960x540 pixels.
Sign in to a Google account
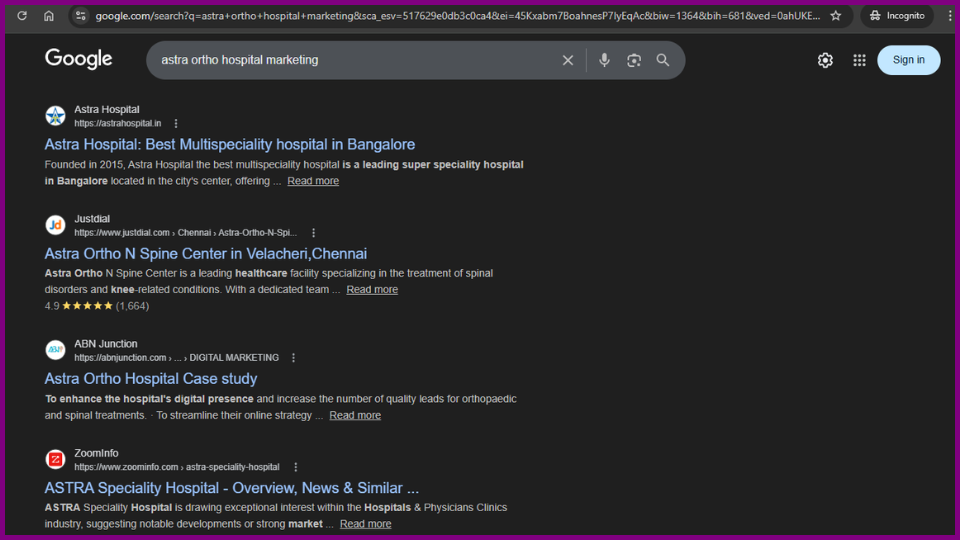pyautogui.click(x=909, y=60)
